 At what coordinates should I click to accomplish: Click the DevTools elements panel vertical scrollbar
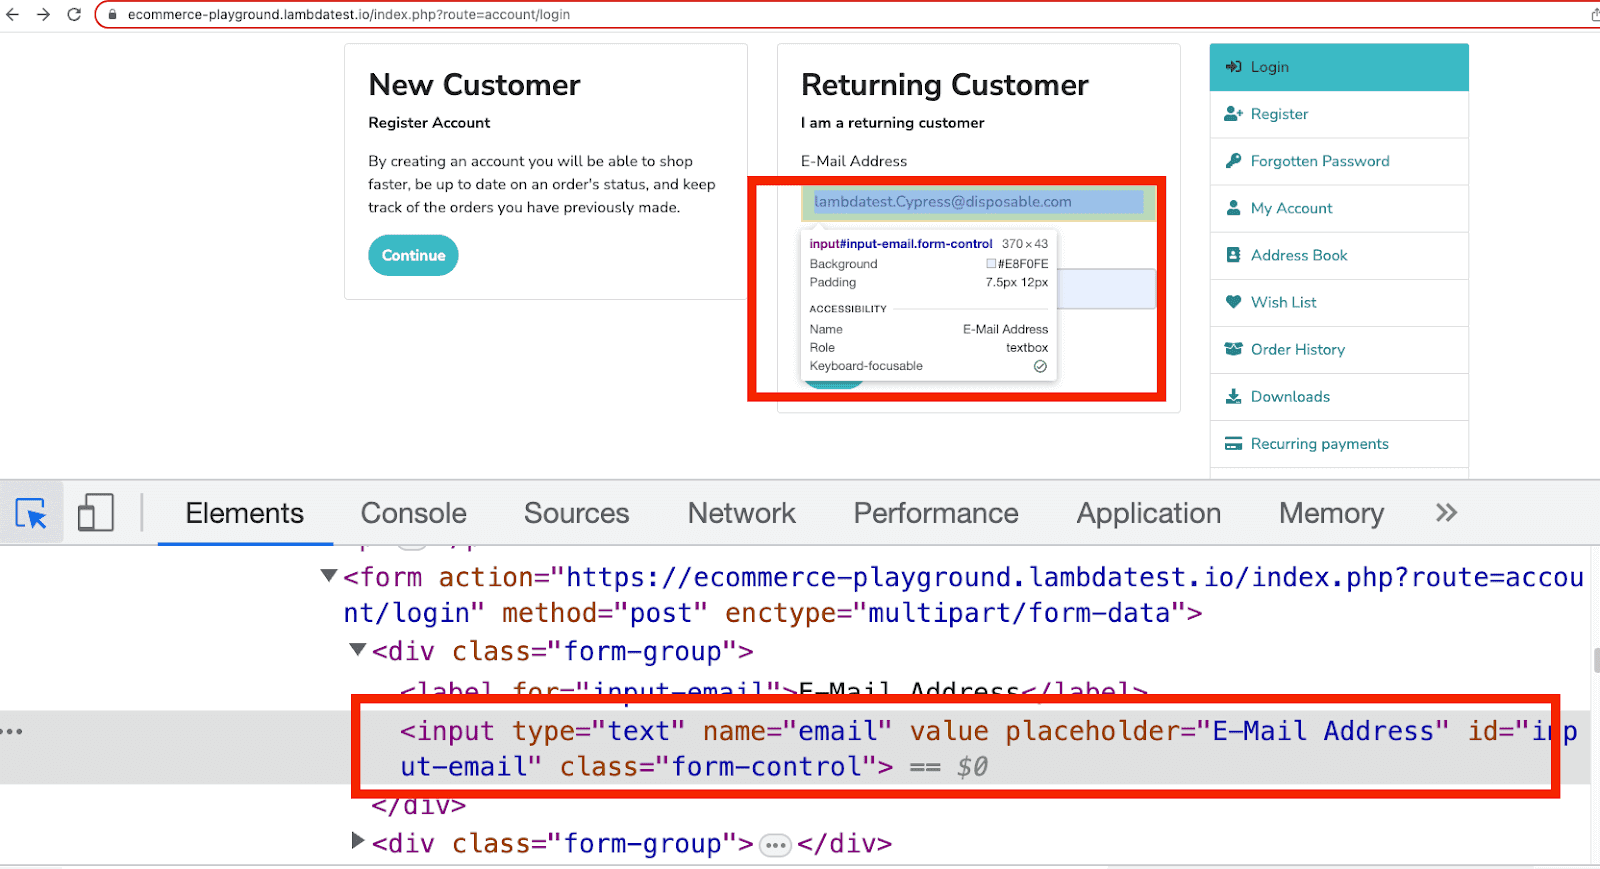(1595, 661)
